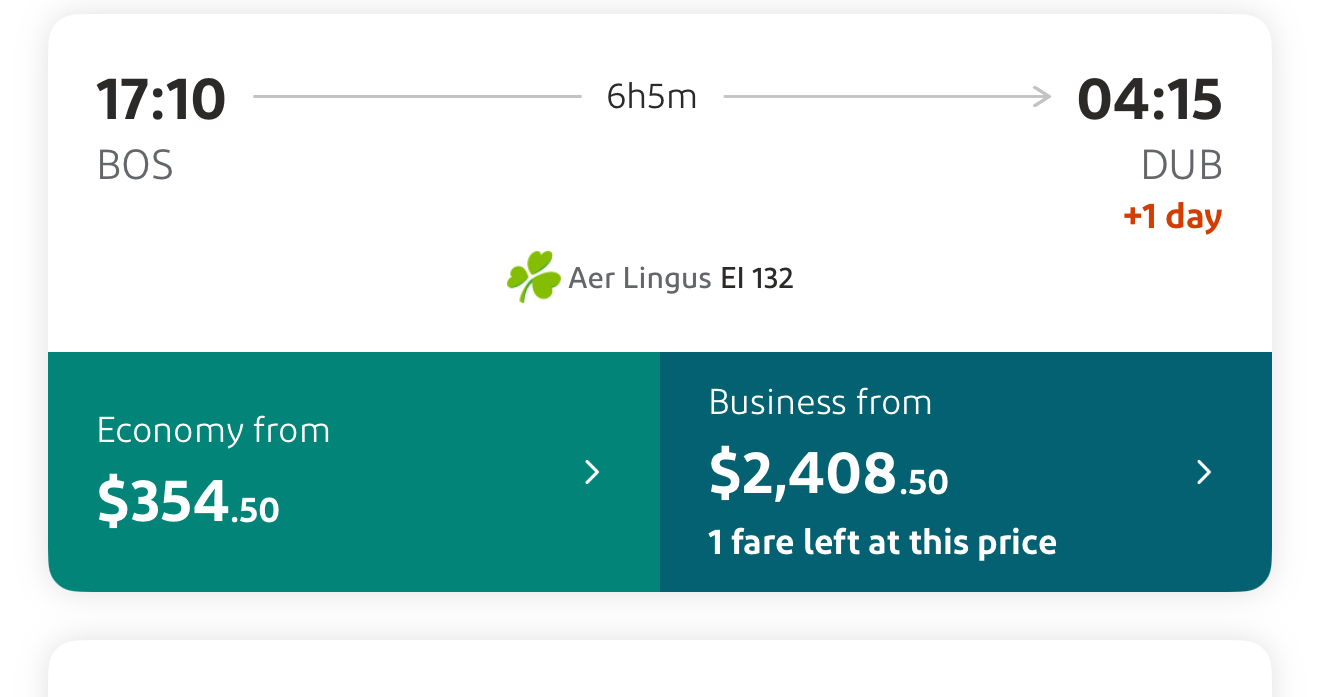Image resolution: width=1320 pixels, height=697 pixels.
Task: Click the arrowhead pointing to the arrival time
Action: (x=1042, y=97)
